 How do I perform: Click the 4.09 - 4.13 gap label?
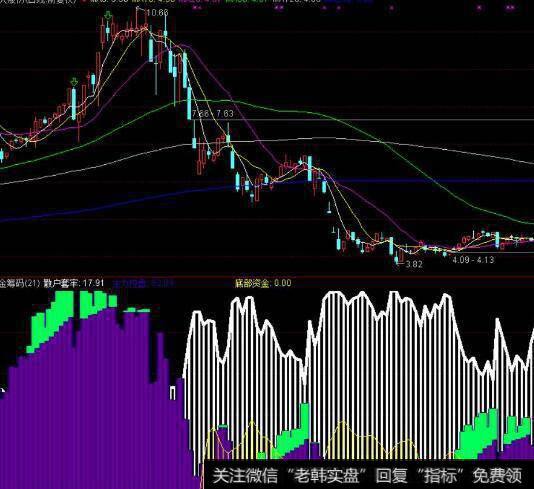point(473,260)
